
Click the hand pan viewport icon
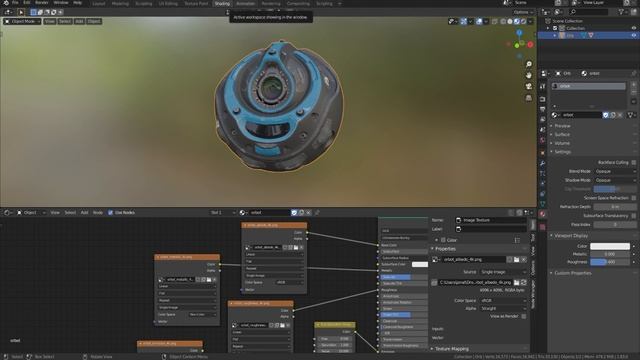coord(529,75)
